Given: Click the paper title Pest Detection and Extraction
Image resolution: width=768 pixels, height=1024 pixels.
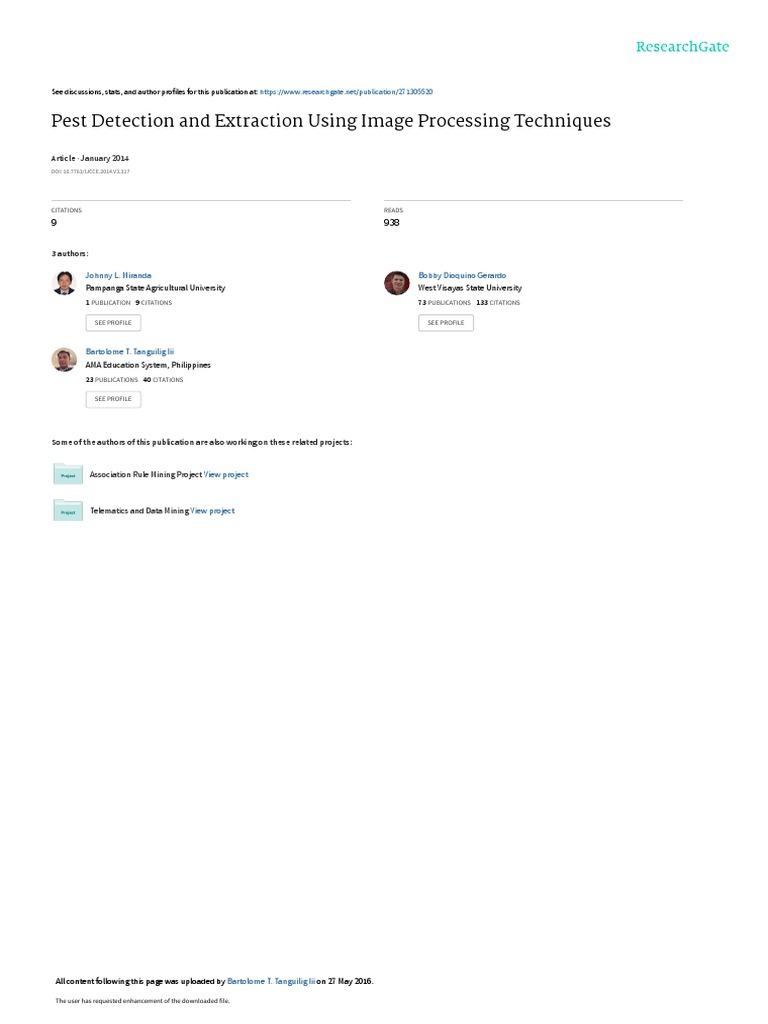Looking at the screenshot, I should 331,121.
